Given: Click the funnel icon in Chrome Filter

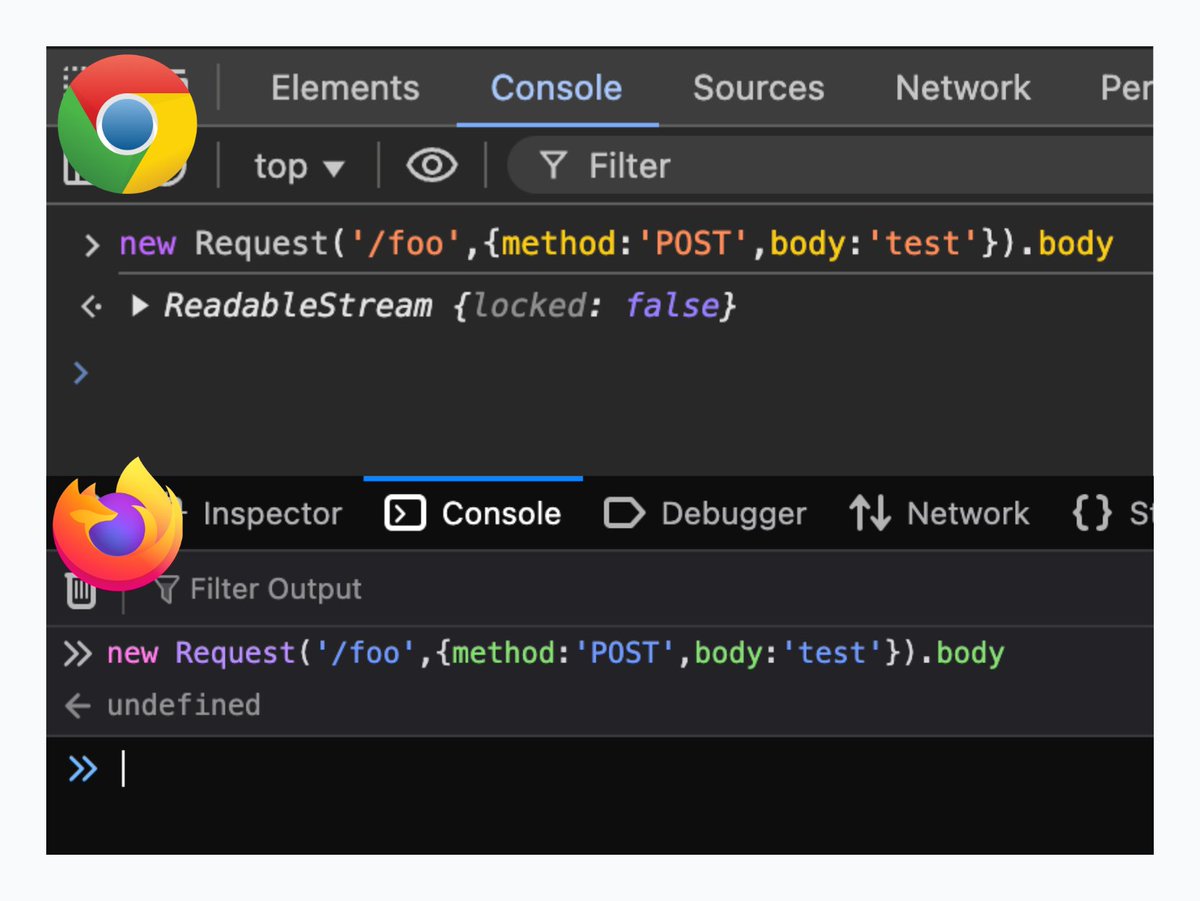Looking at the screenshot, I should tap(553, 166).
